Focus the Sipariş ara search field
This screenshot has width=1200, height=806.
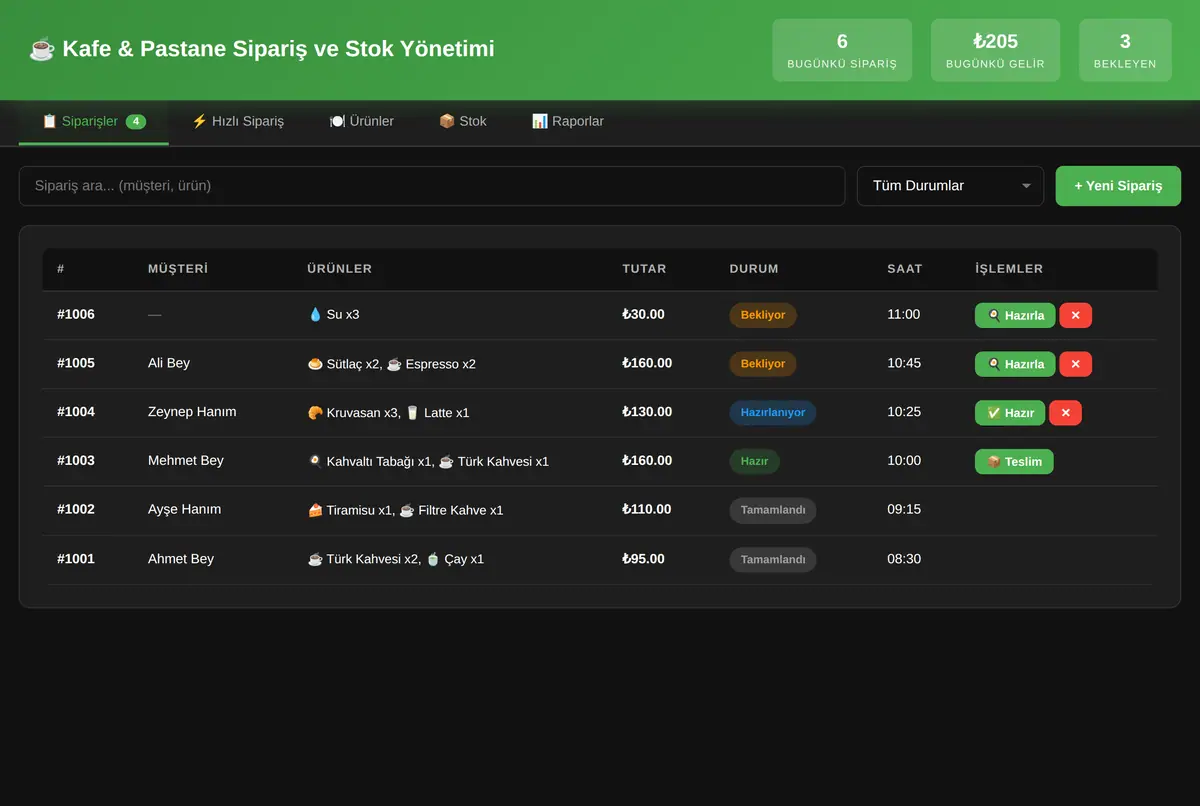click(432, 186)
